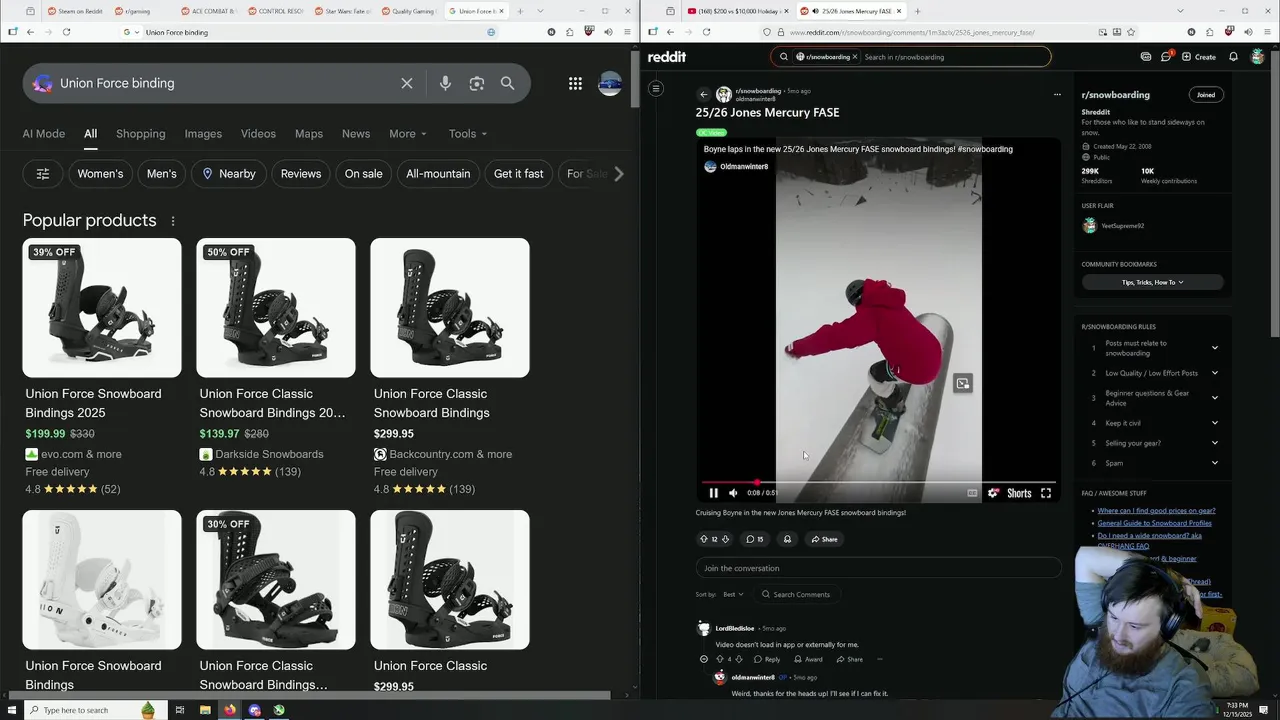Reply to LordBledisloe's comment
This screenshot has width=1280, height=720.
tap(767, 659)
